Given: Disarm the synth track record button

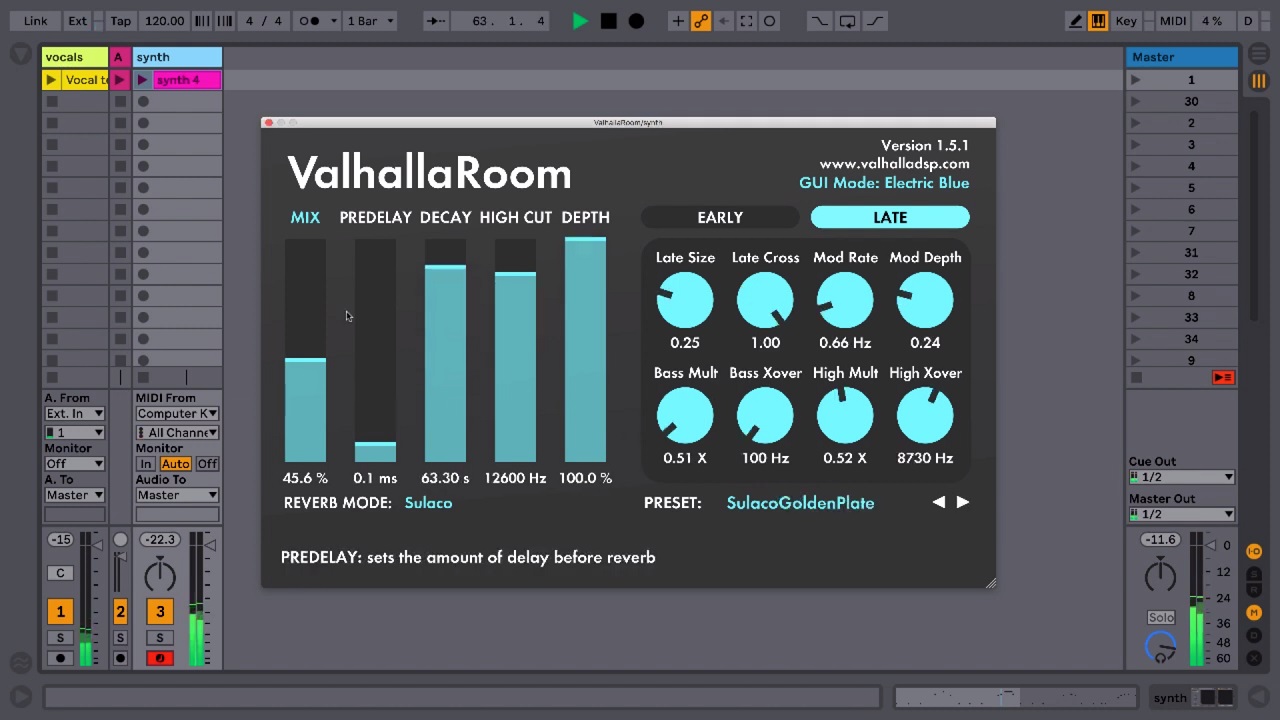Looking at the screenshot, I should pos(160,658).
